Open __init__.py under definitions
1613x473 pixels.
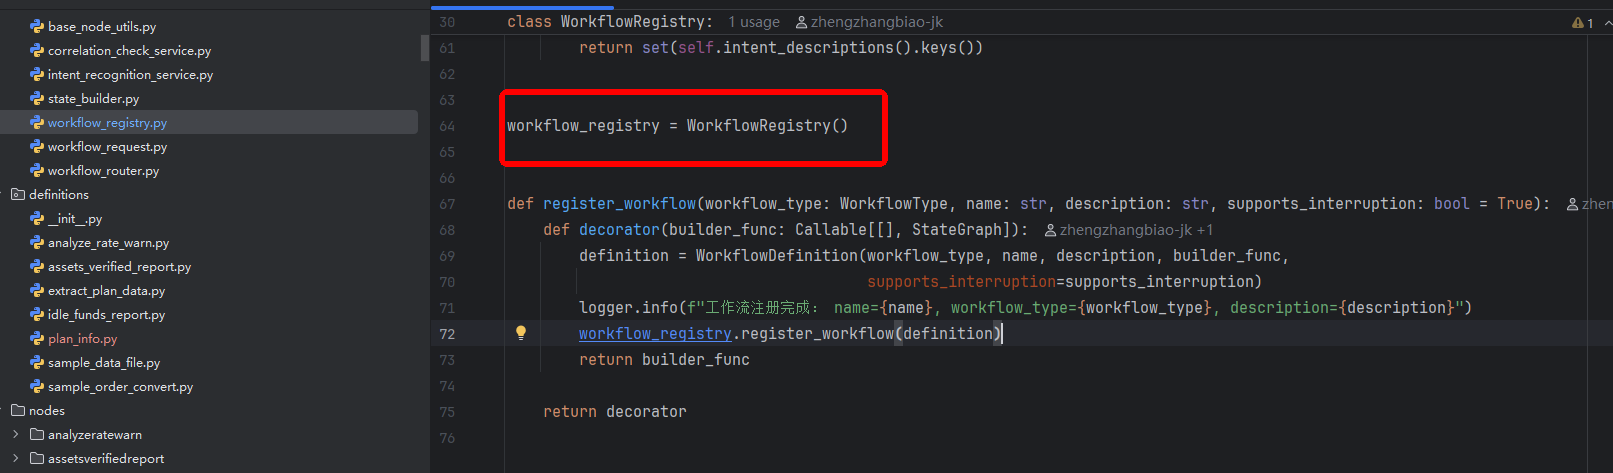click(x=75, y=219)
